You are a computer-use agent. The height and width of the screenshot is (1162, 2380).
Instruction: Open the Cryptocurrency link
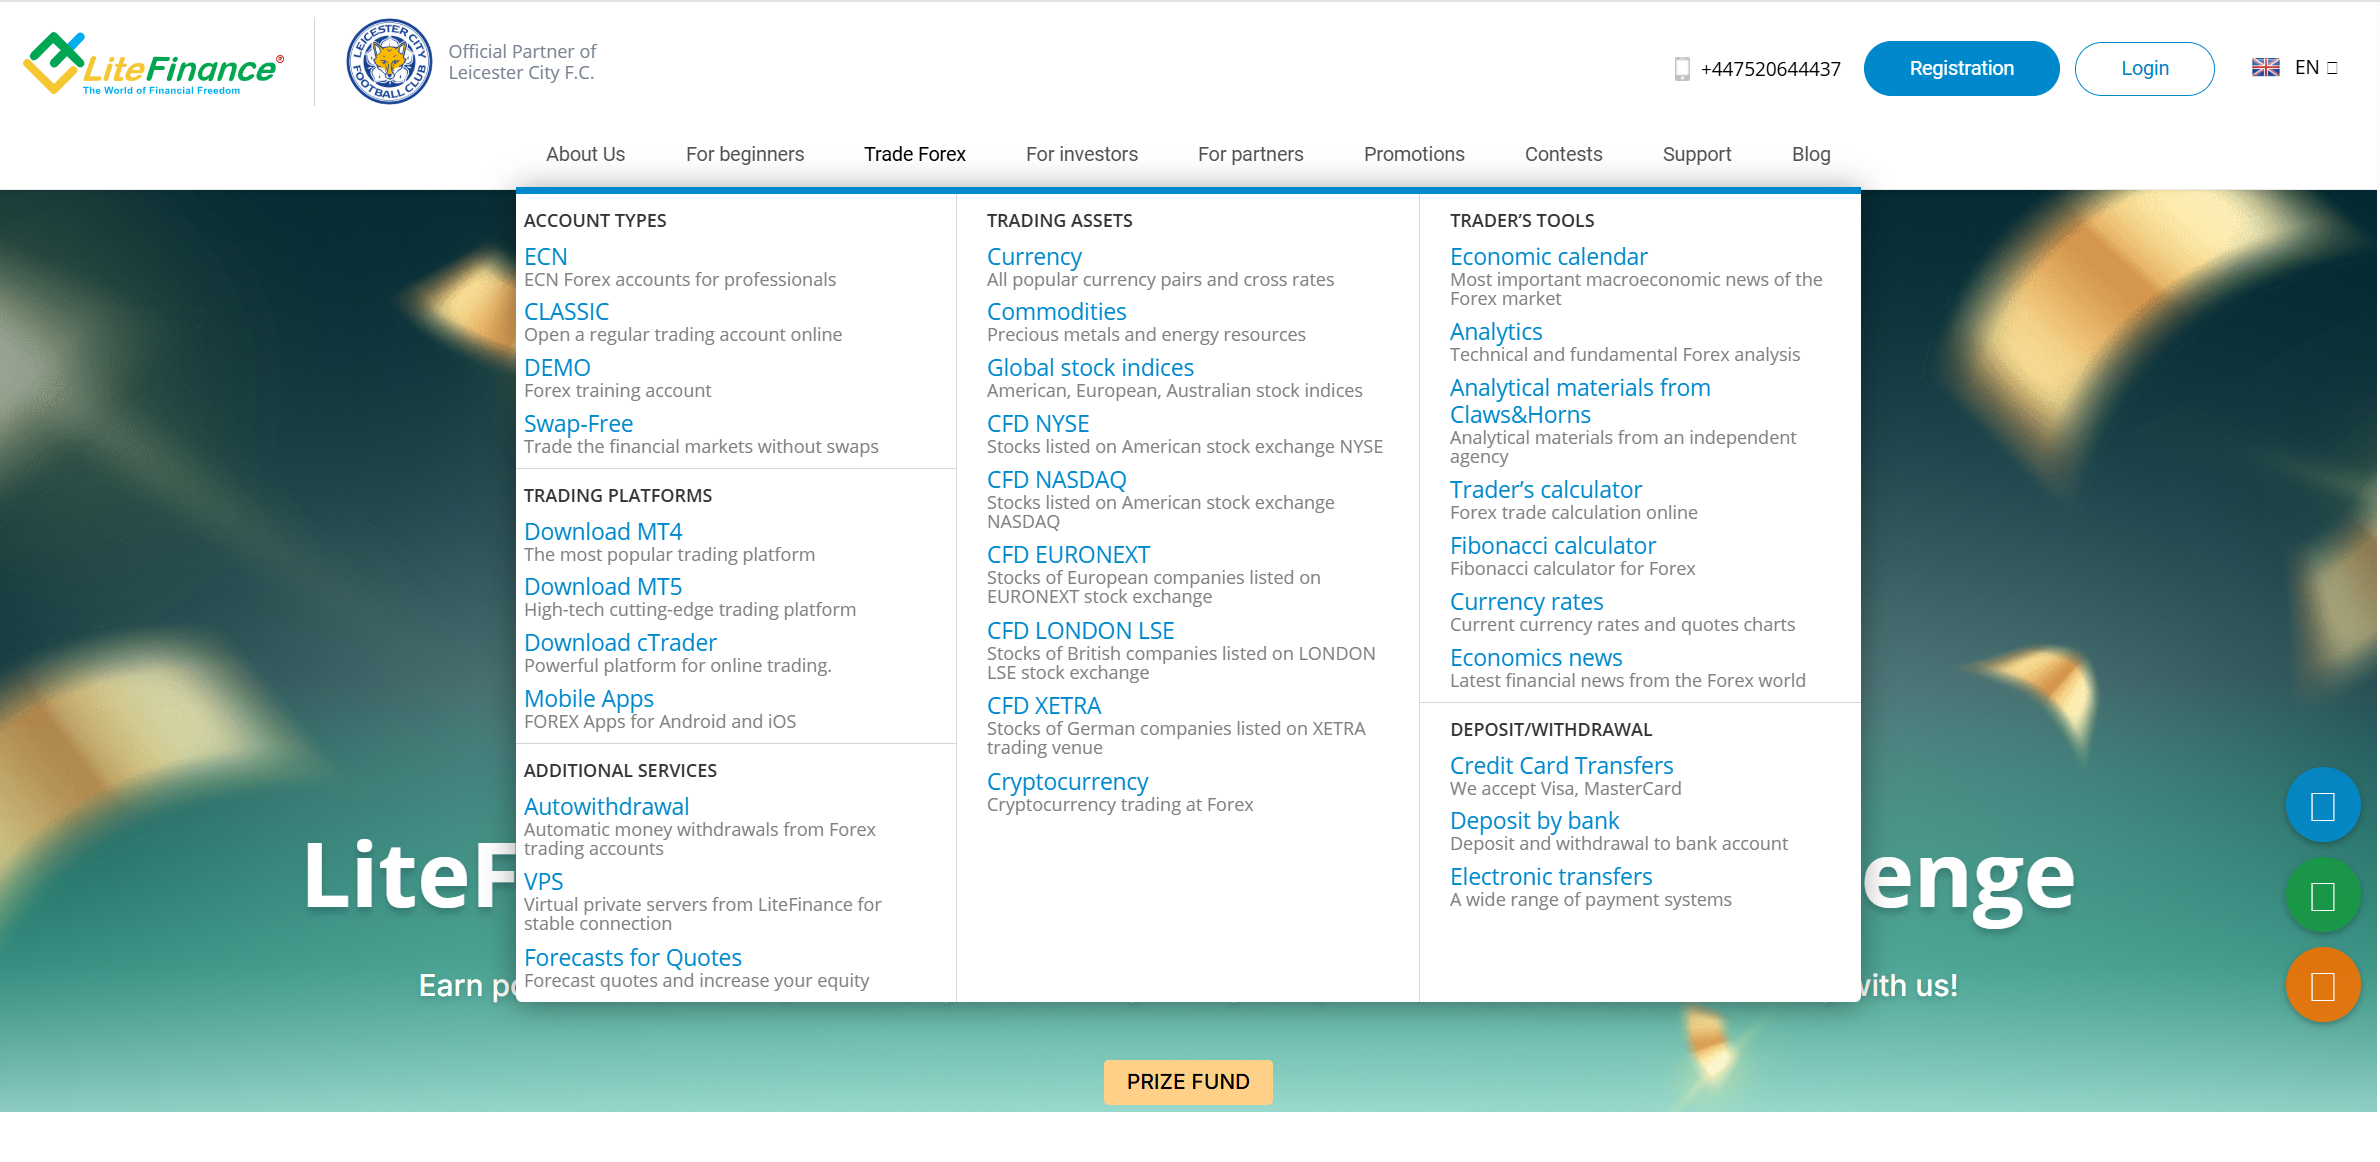point(1067,782)
